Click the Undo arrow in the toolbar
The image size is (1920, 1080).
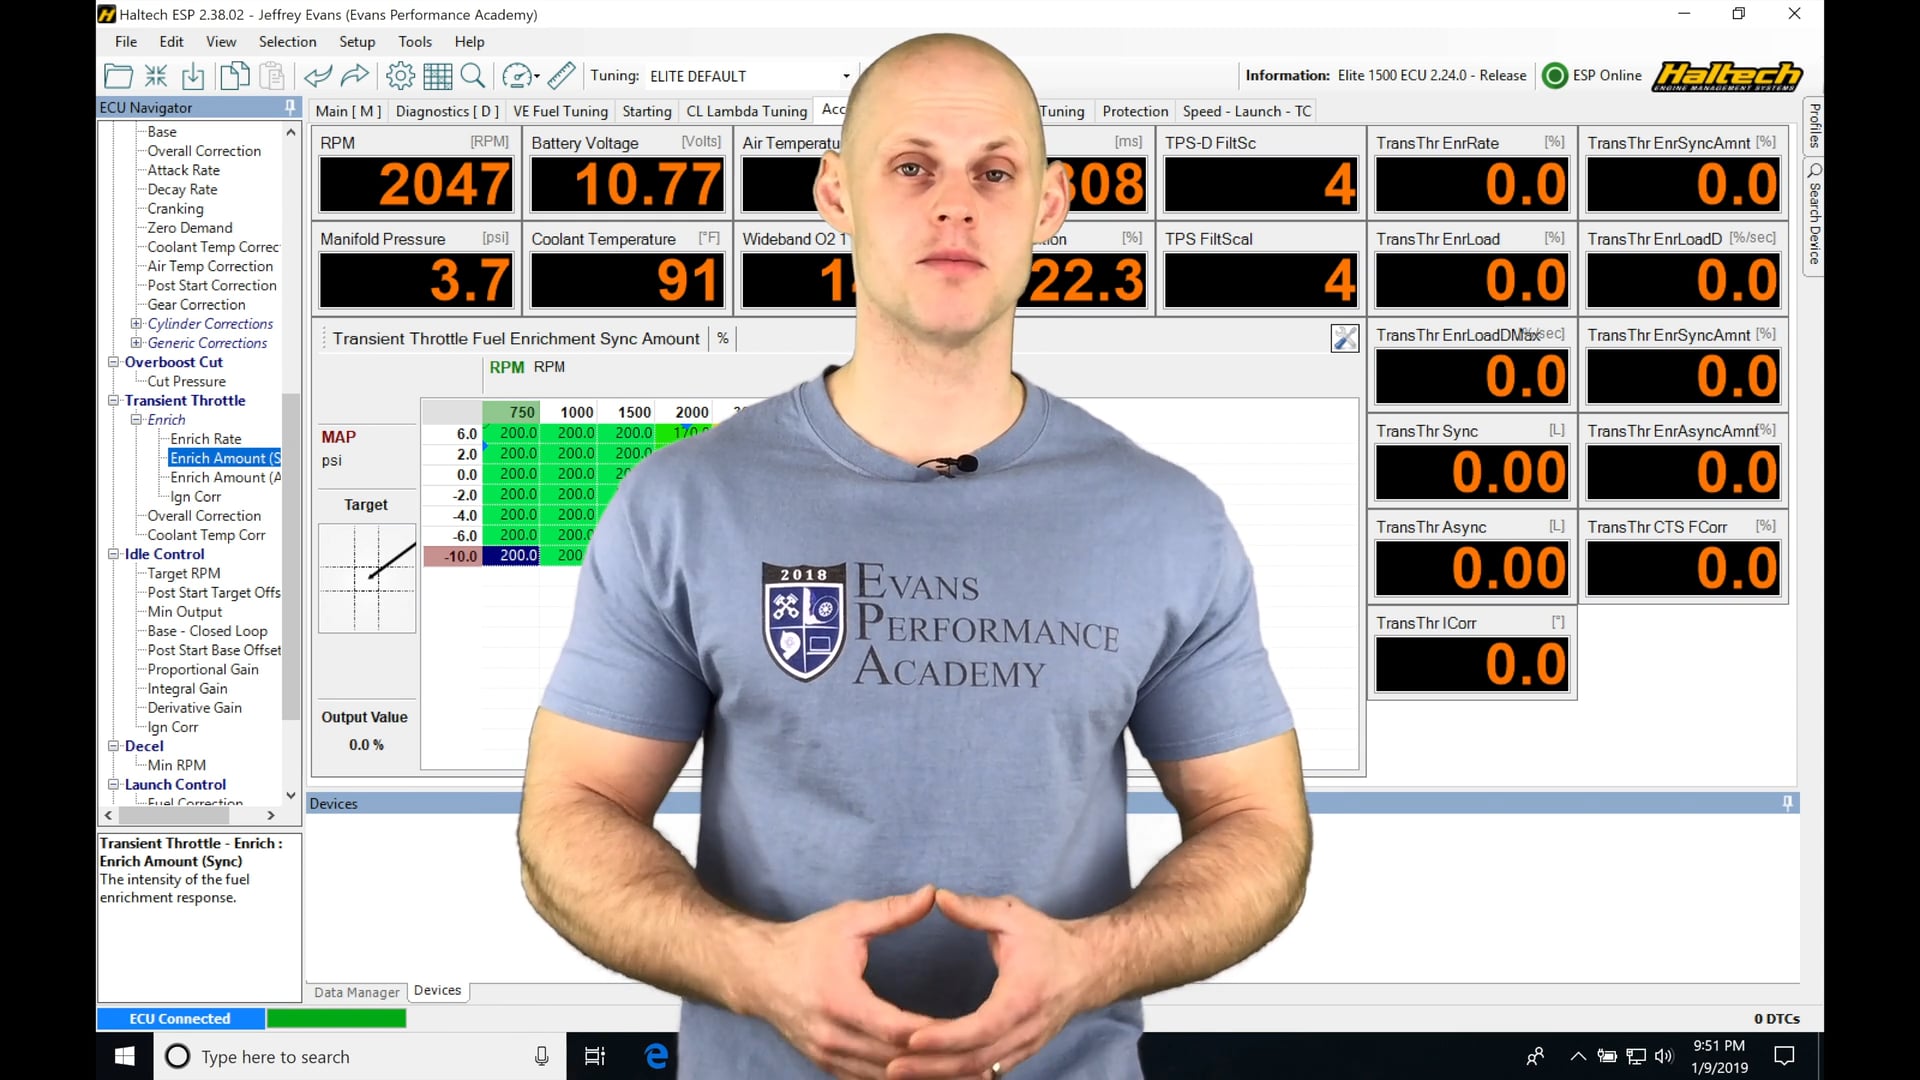(x=318, y=76)
